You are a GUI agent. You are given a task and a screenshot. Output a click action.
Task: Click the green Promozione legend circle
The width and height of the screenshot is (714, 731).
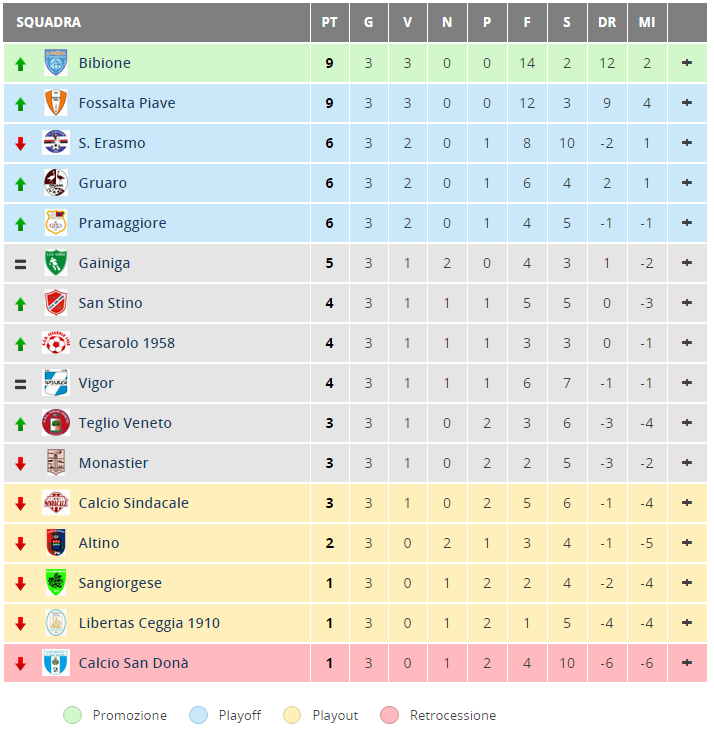(x=72, y=715)
